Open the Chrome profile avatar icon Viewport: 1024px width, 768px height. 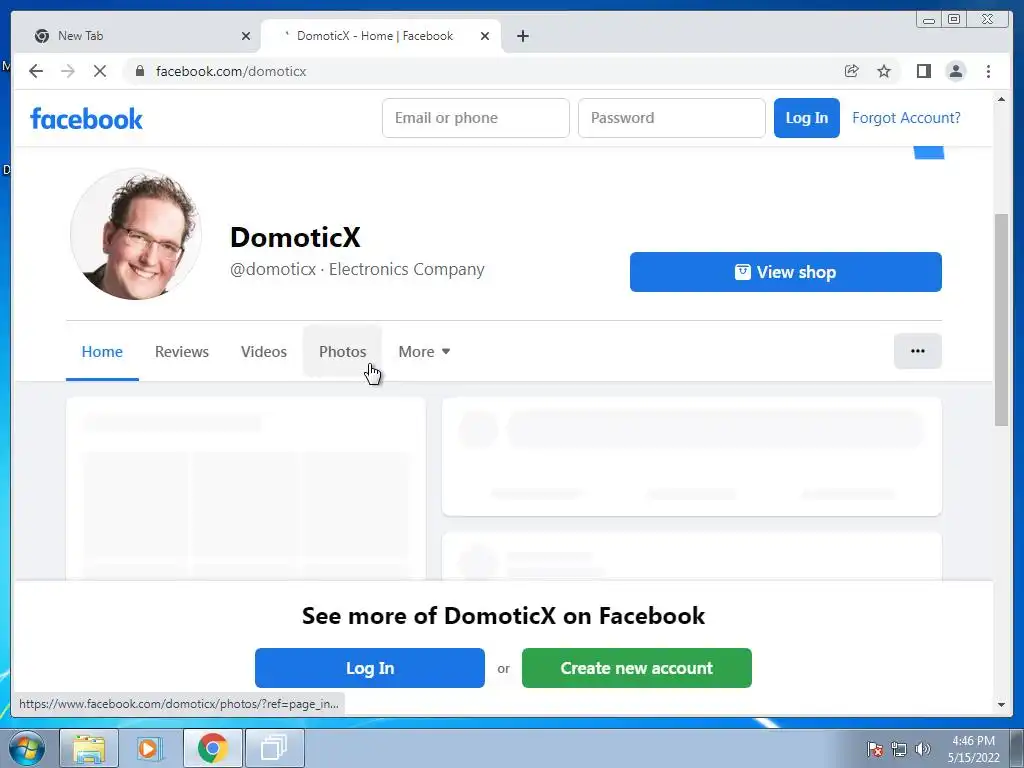click(x=955, y=71)
